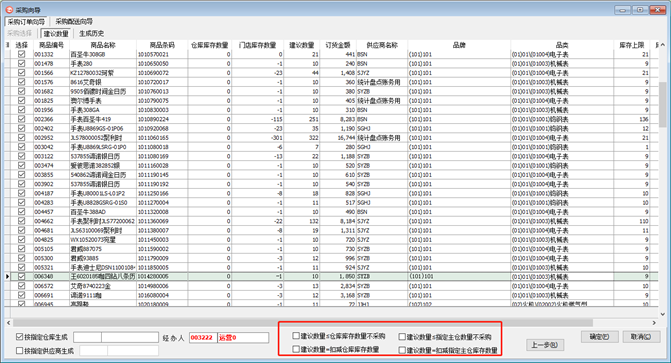
Task: Sort by the 品类 column header
Action: pyautogui.click(x=562, y=45)
